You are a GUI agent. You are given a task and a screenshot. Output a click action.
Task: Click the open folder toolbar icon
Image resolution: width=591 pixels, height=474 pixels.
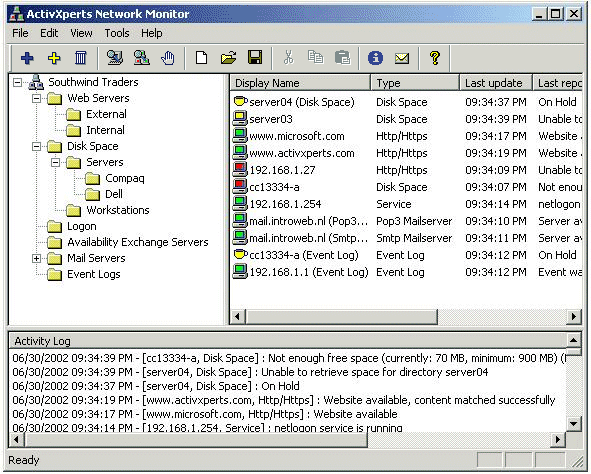[x=228, y=58]
